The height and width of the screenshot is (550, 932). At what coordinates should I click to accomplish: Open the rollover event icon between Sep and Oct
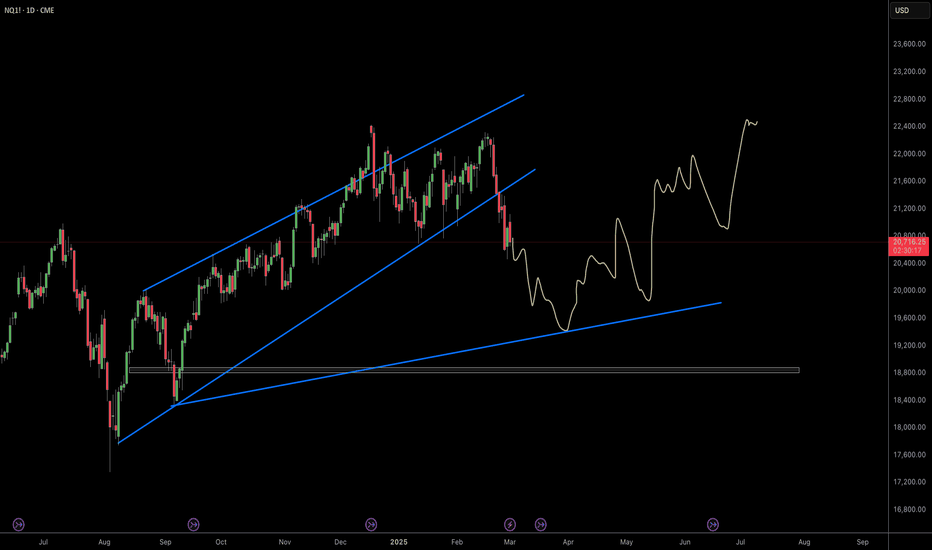point(193,524)
